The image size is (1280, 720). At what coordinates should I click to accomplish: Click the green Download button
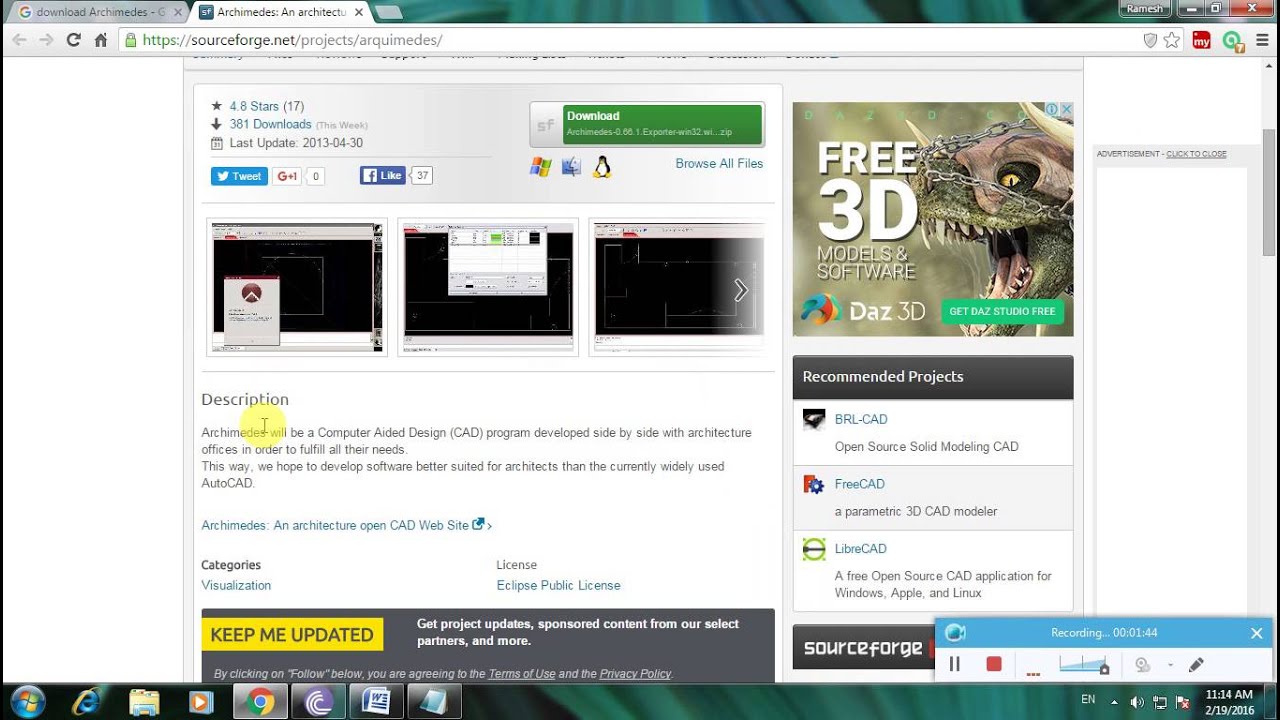662,124
